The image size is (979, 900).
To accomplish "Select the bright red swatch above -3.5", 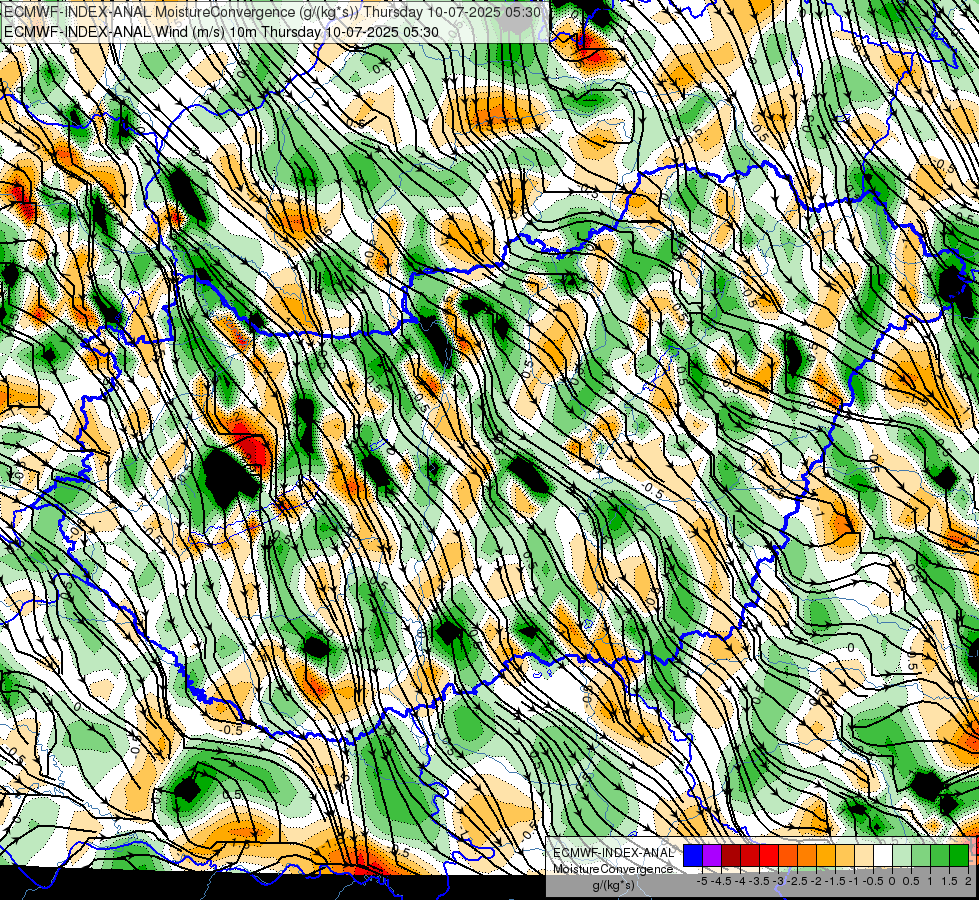I will tap(769, 855).
